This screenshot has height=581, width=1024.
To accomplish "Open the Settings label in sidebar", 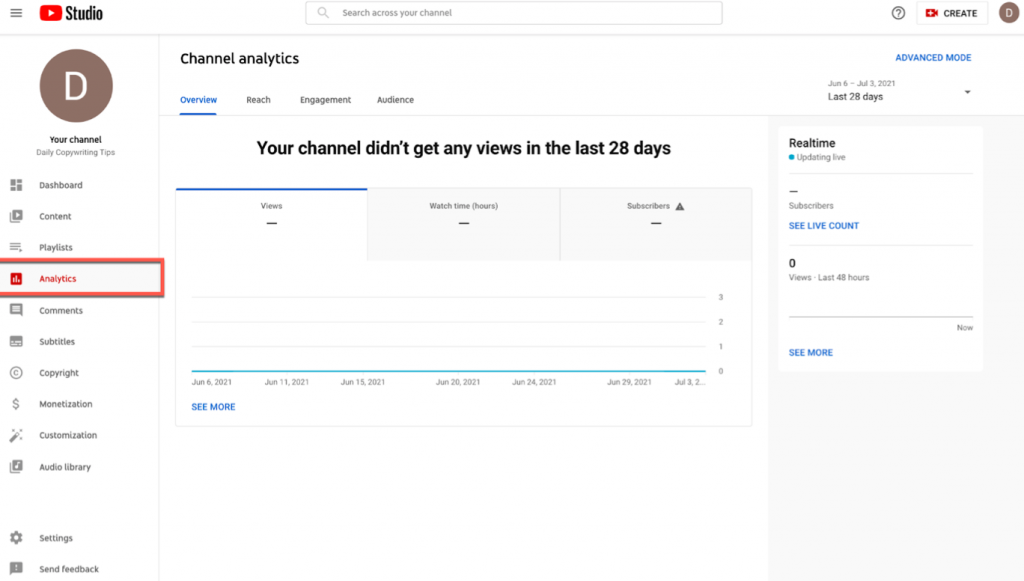I will tap(56, 538).
